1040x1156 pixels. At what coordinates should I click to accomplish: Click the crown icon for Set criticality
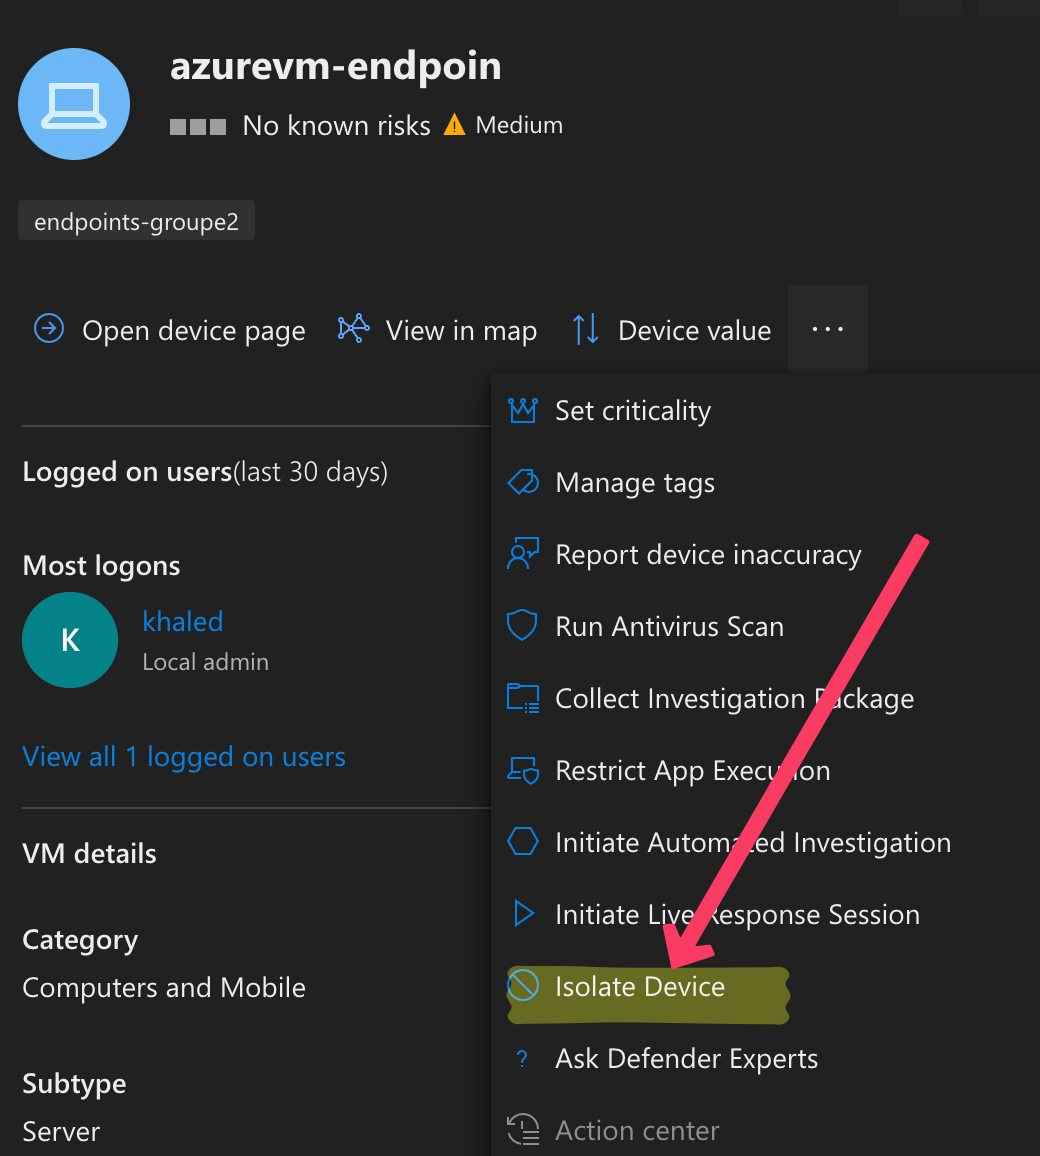(523, 410)
